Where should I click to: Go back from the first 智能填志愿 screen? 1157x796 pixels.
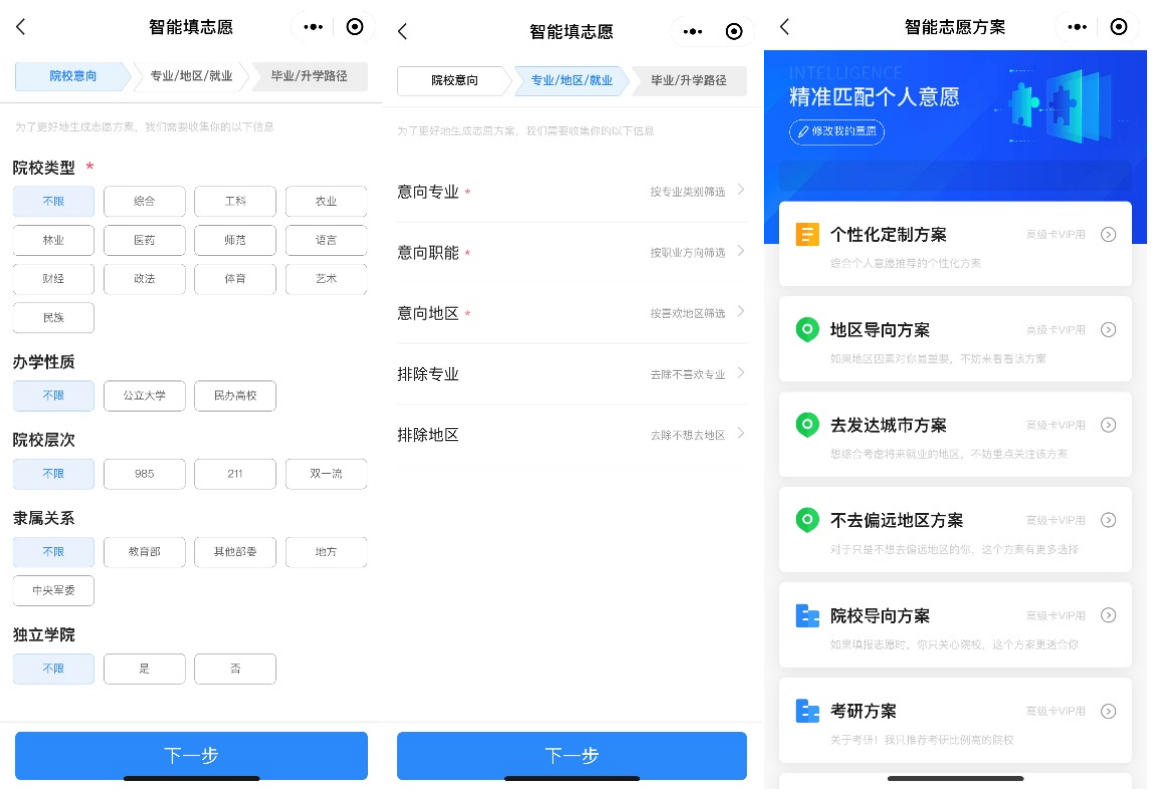tap(21, 27)
